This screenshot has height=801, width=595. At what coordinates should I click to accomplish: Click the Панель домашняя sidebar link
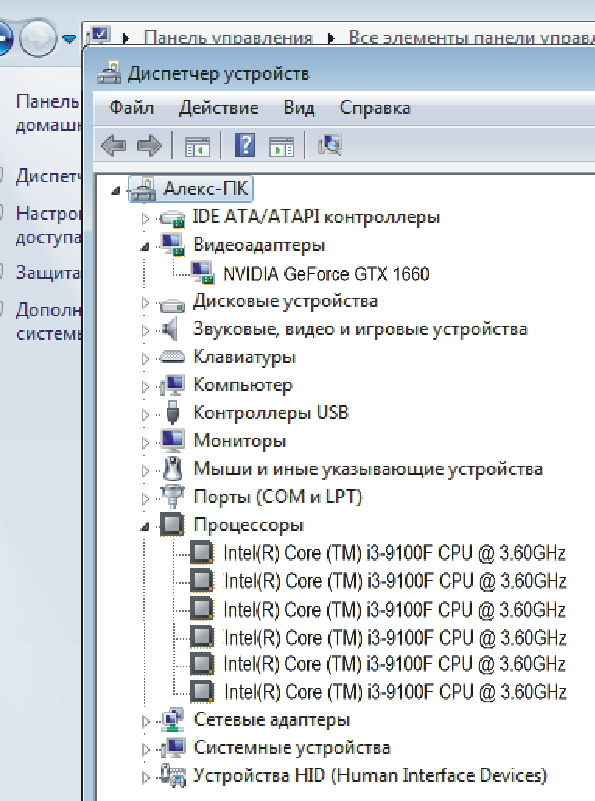(x=48, y=113)
